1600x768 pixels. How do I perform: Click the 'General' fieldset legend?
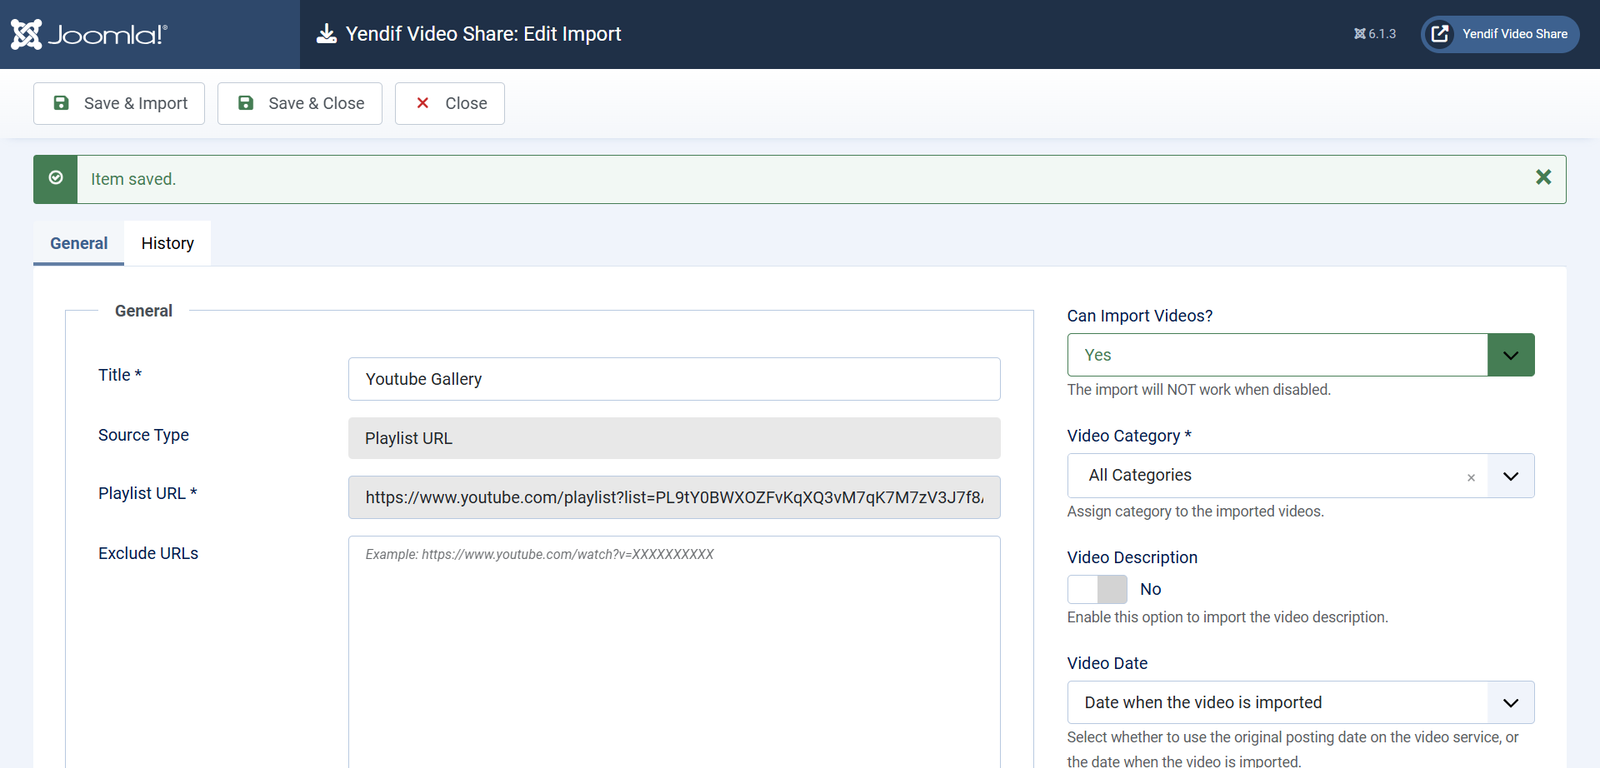coord(143,311)
